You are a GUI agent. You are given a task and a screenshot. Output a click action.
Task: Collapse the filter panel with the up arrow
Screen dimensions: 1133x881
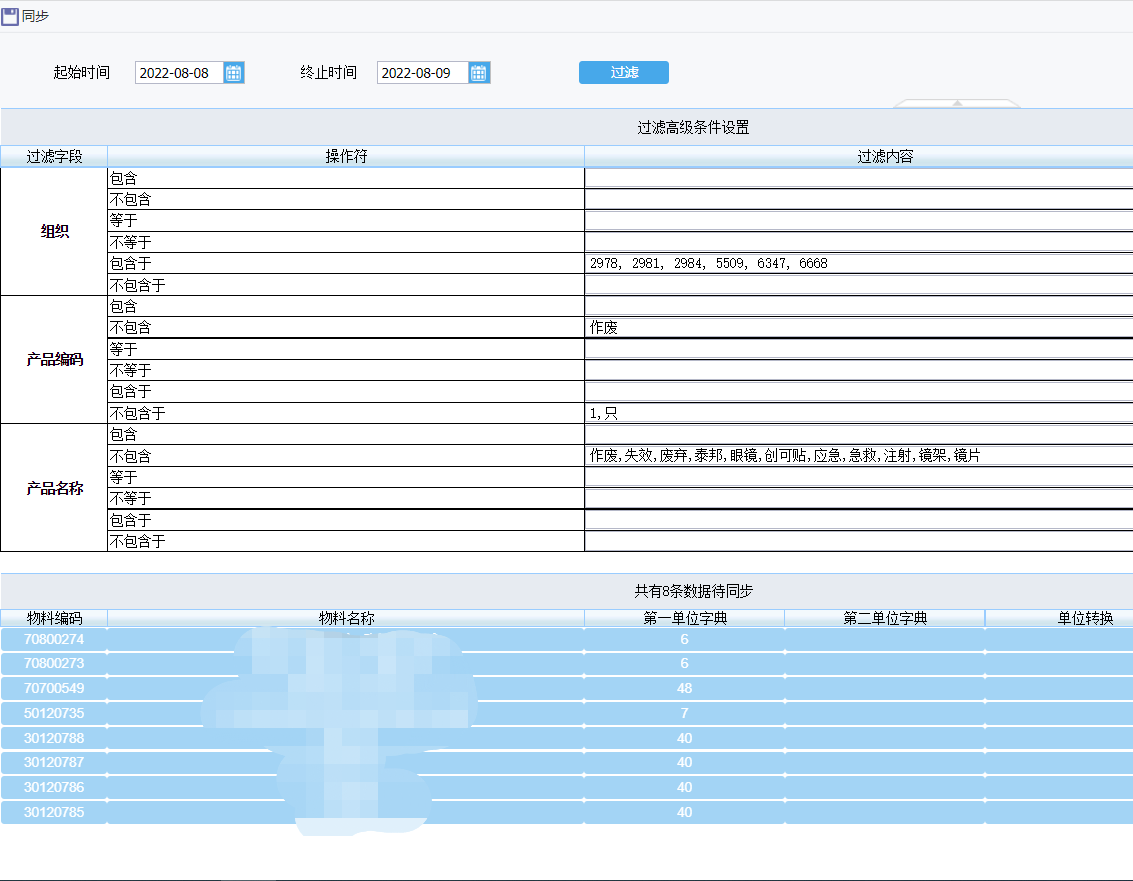[x=957, y=103]
